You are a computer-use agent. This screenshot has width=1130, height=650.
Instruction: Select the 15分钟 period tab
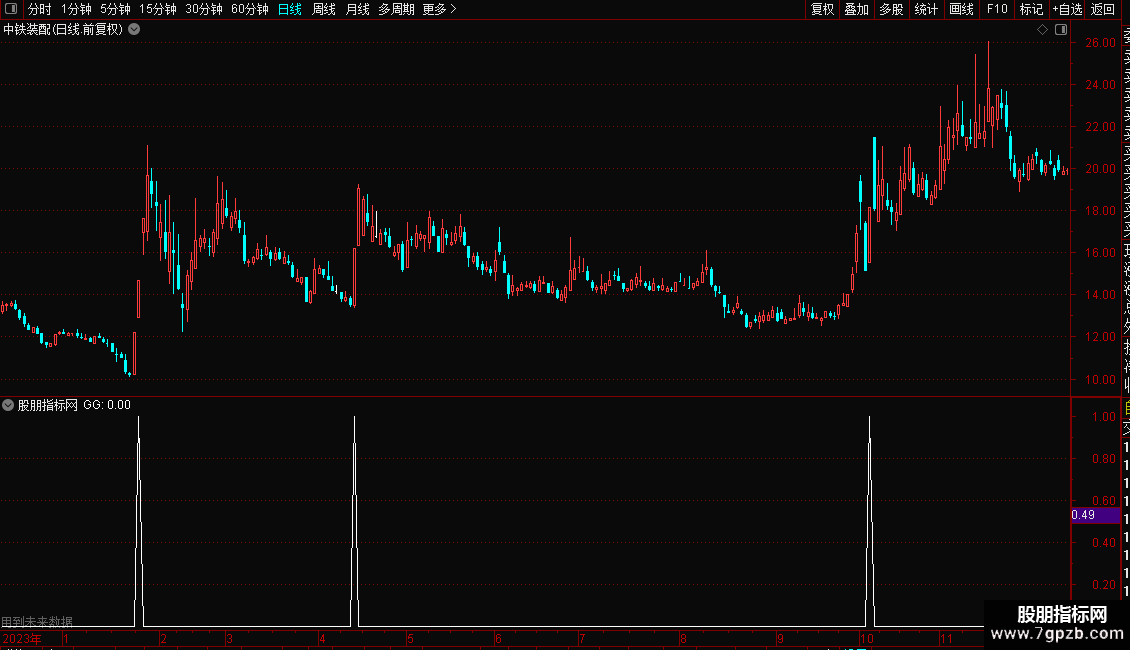[x=157, y=9]
